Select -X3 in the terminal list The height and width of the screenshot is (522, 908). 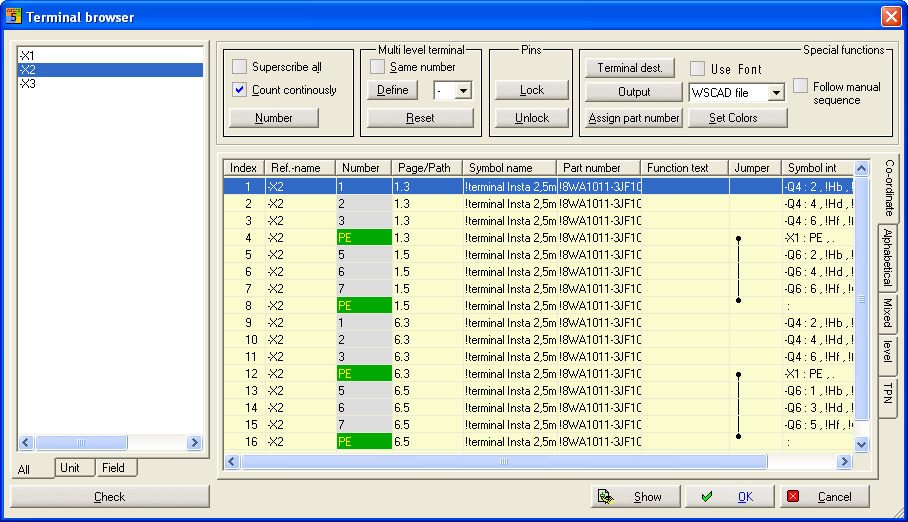coord(110,83)
